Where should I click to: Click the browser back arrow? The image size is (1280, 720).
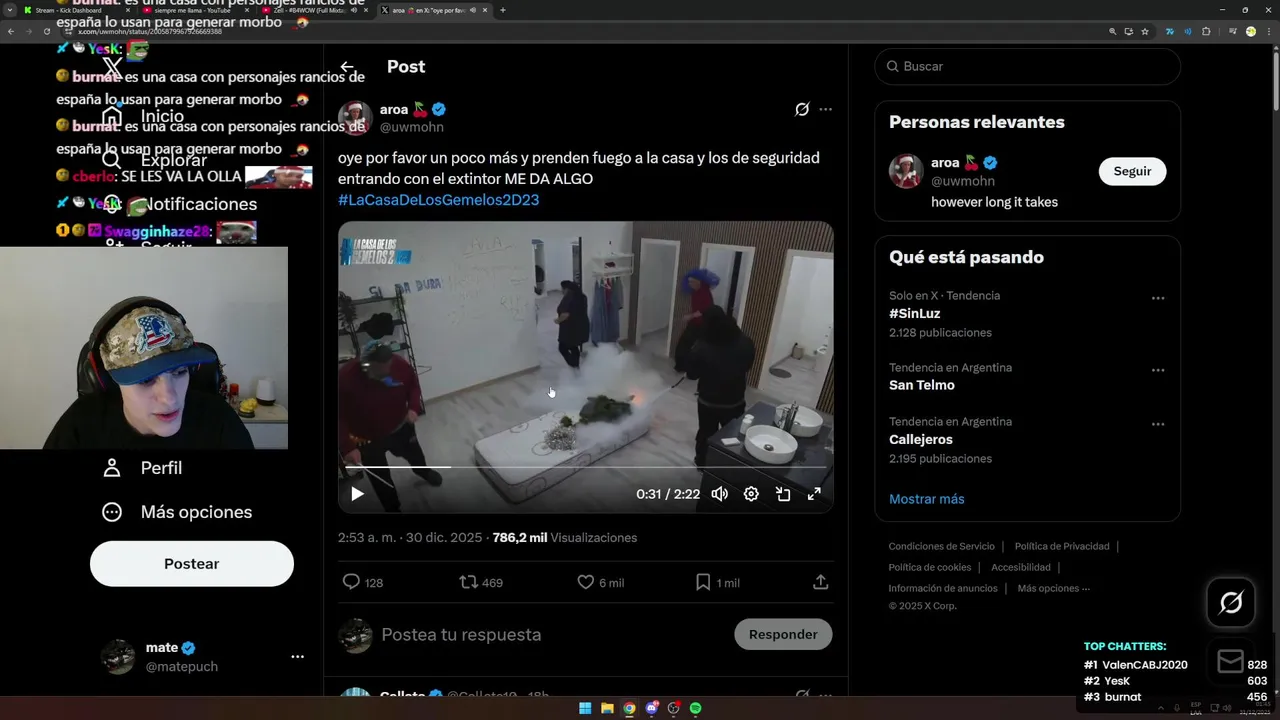click(10, 31)
